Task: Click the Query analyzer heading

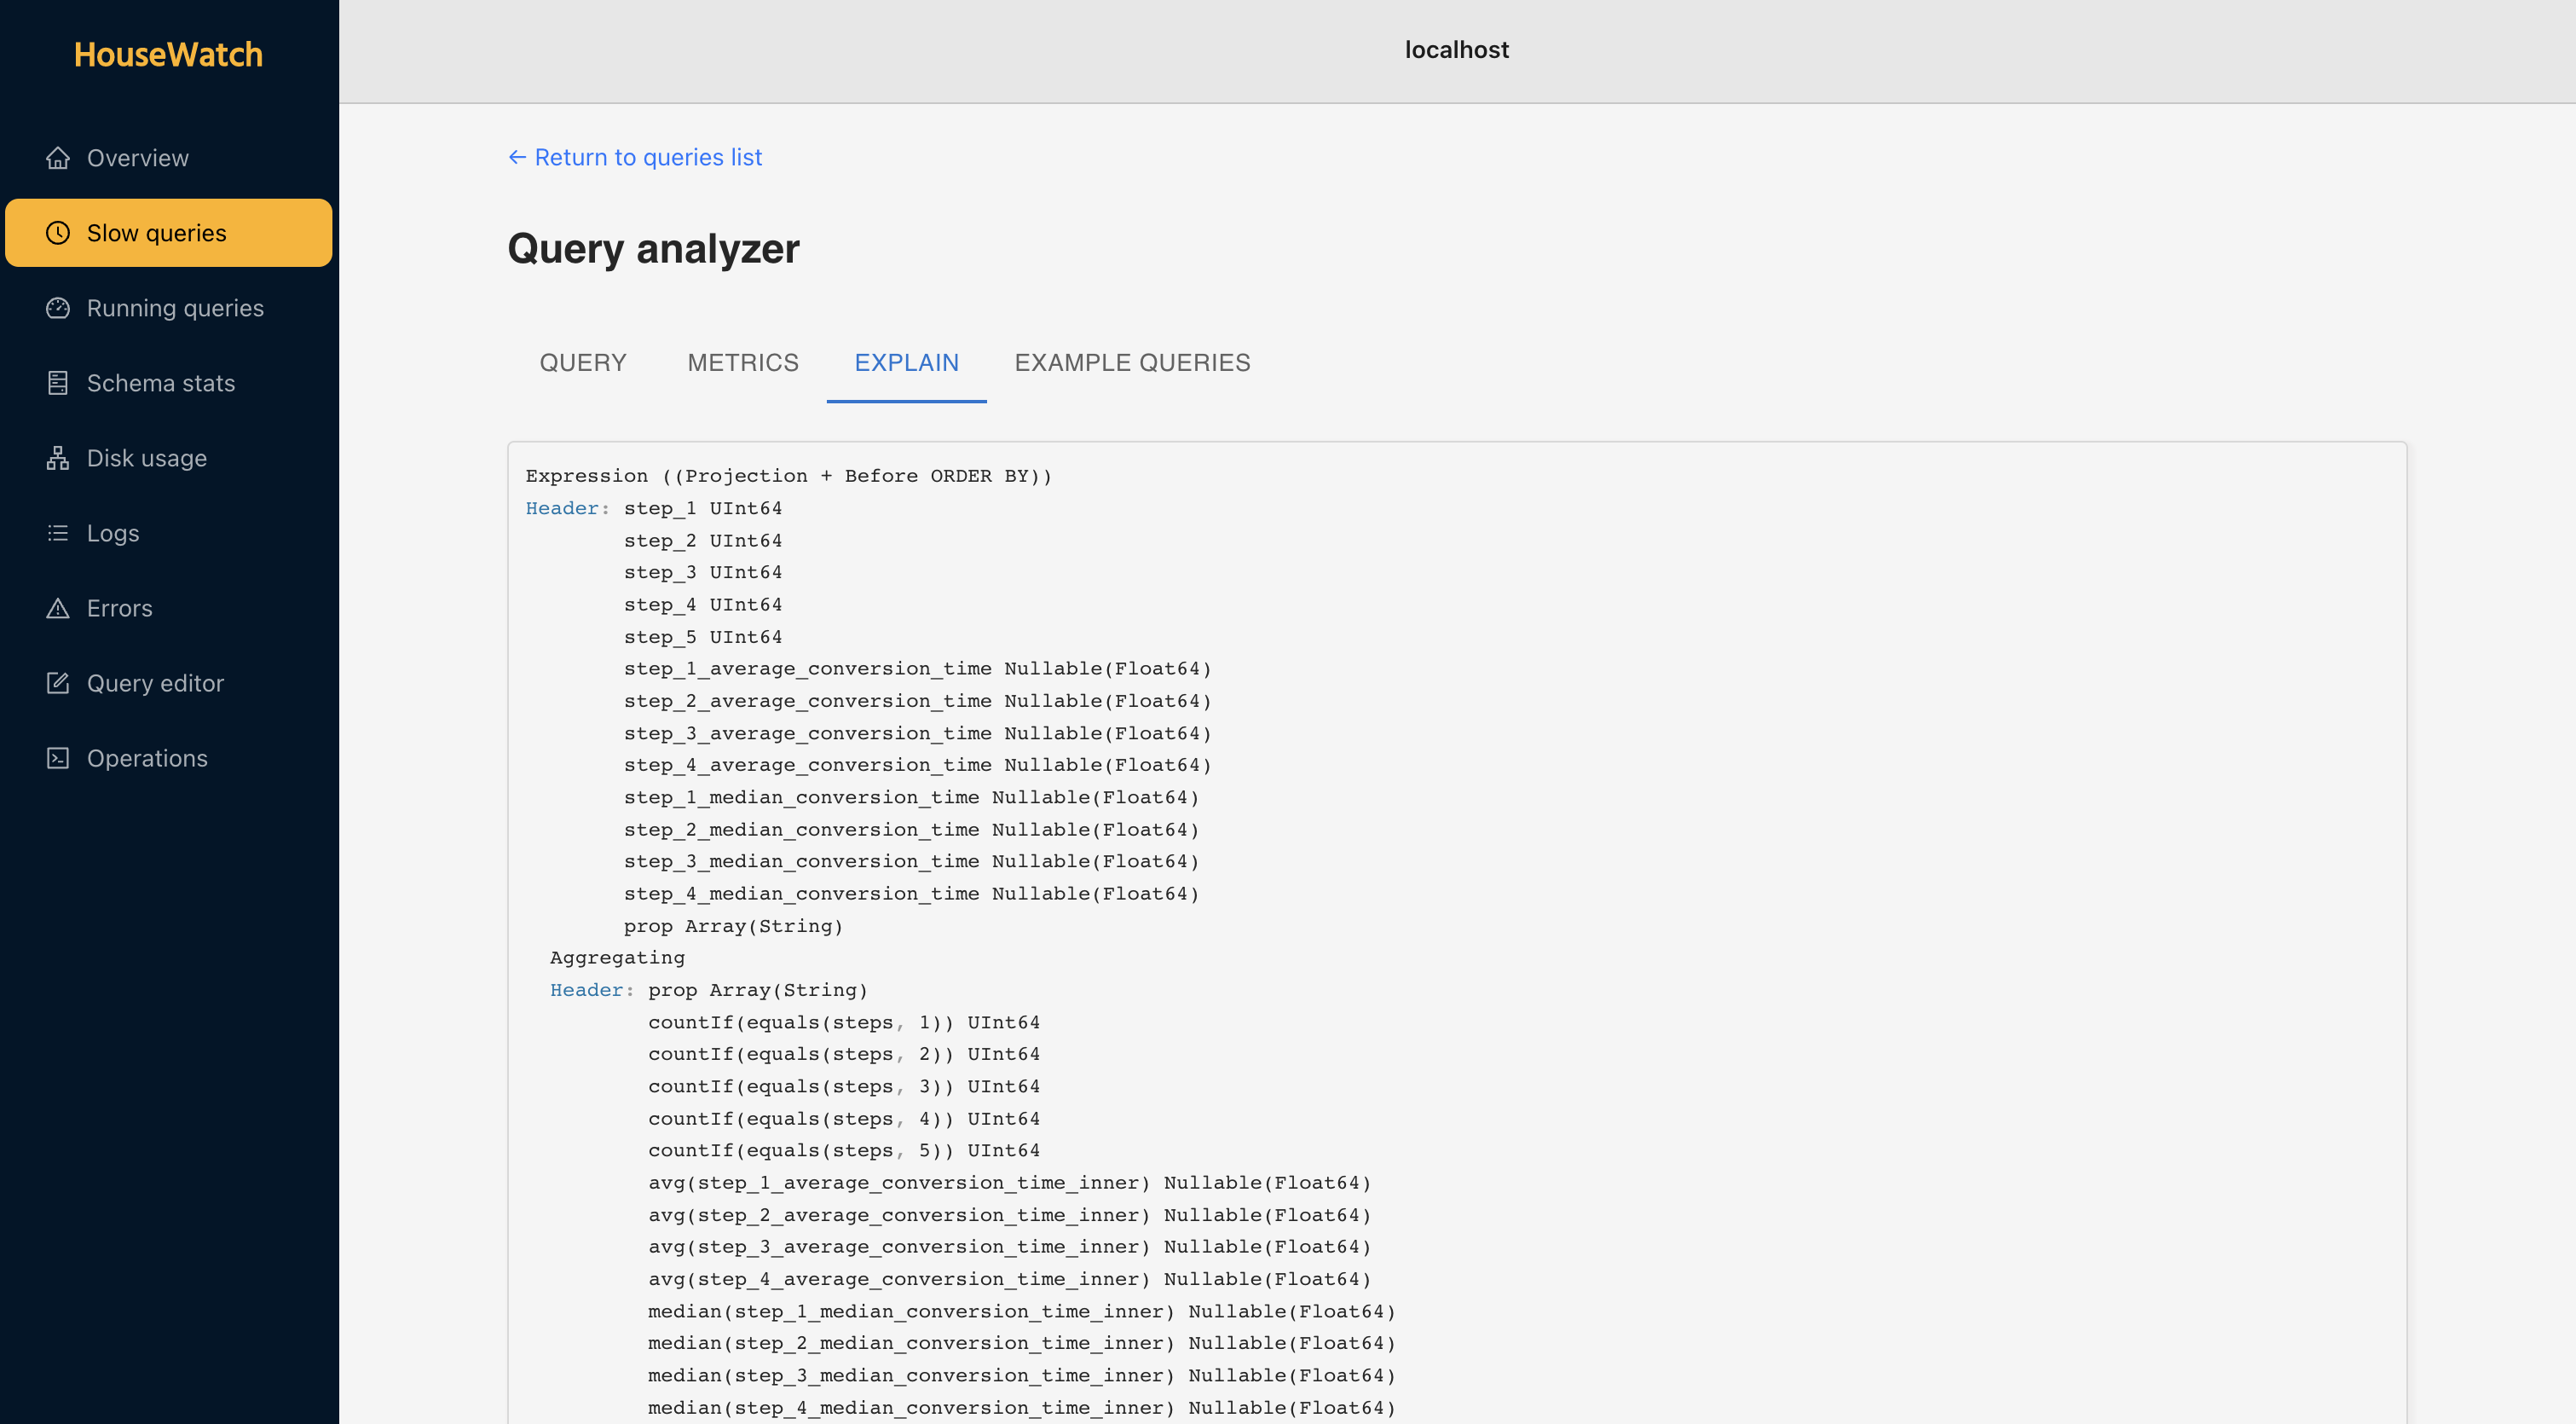Action: pyautogui.click(x=653, y=248)
